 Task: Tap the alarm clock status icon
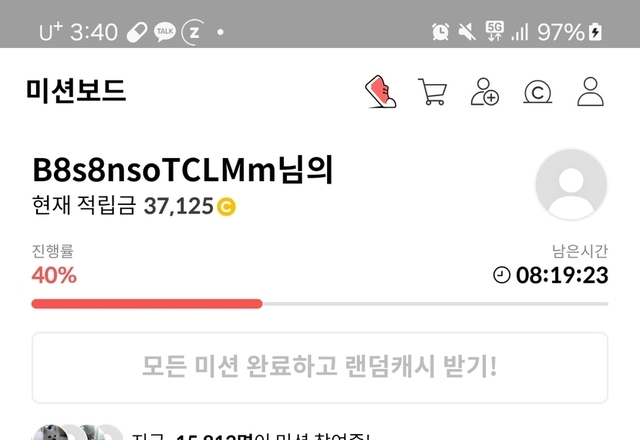click(440, 31)
